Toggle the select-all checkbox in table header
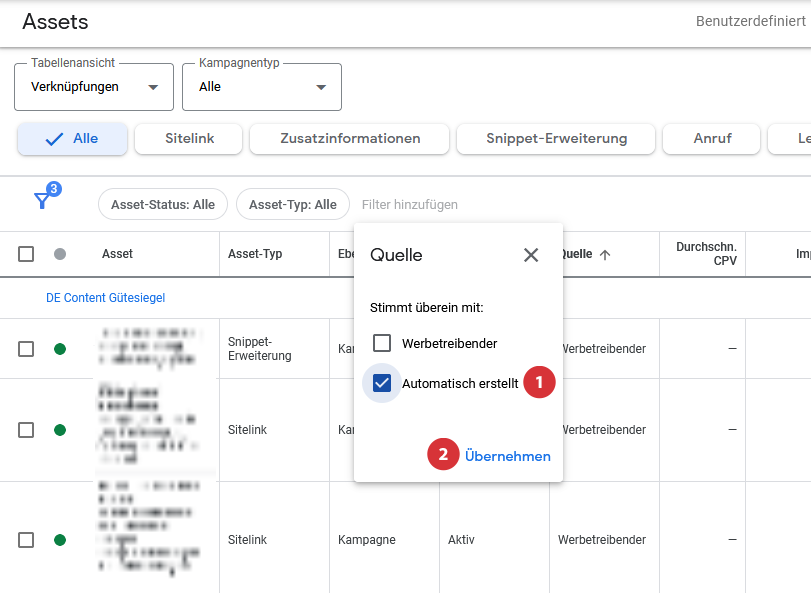Viewport: 811px width, 593px height. [26, 254]
